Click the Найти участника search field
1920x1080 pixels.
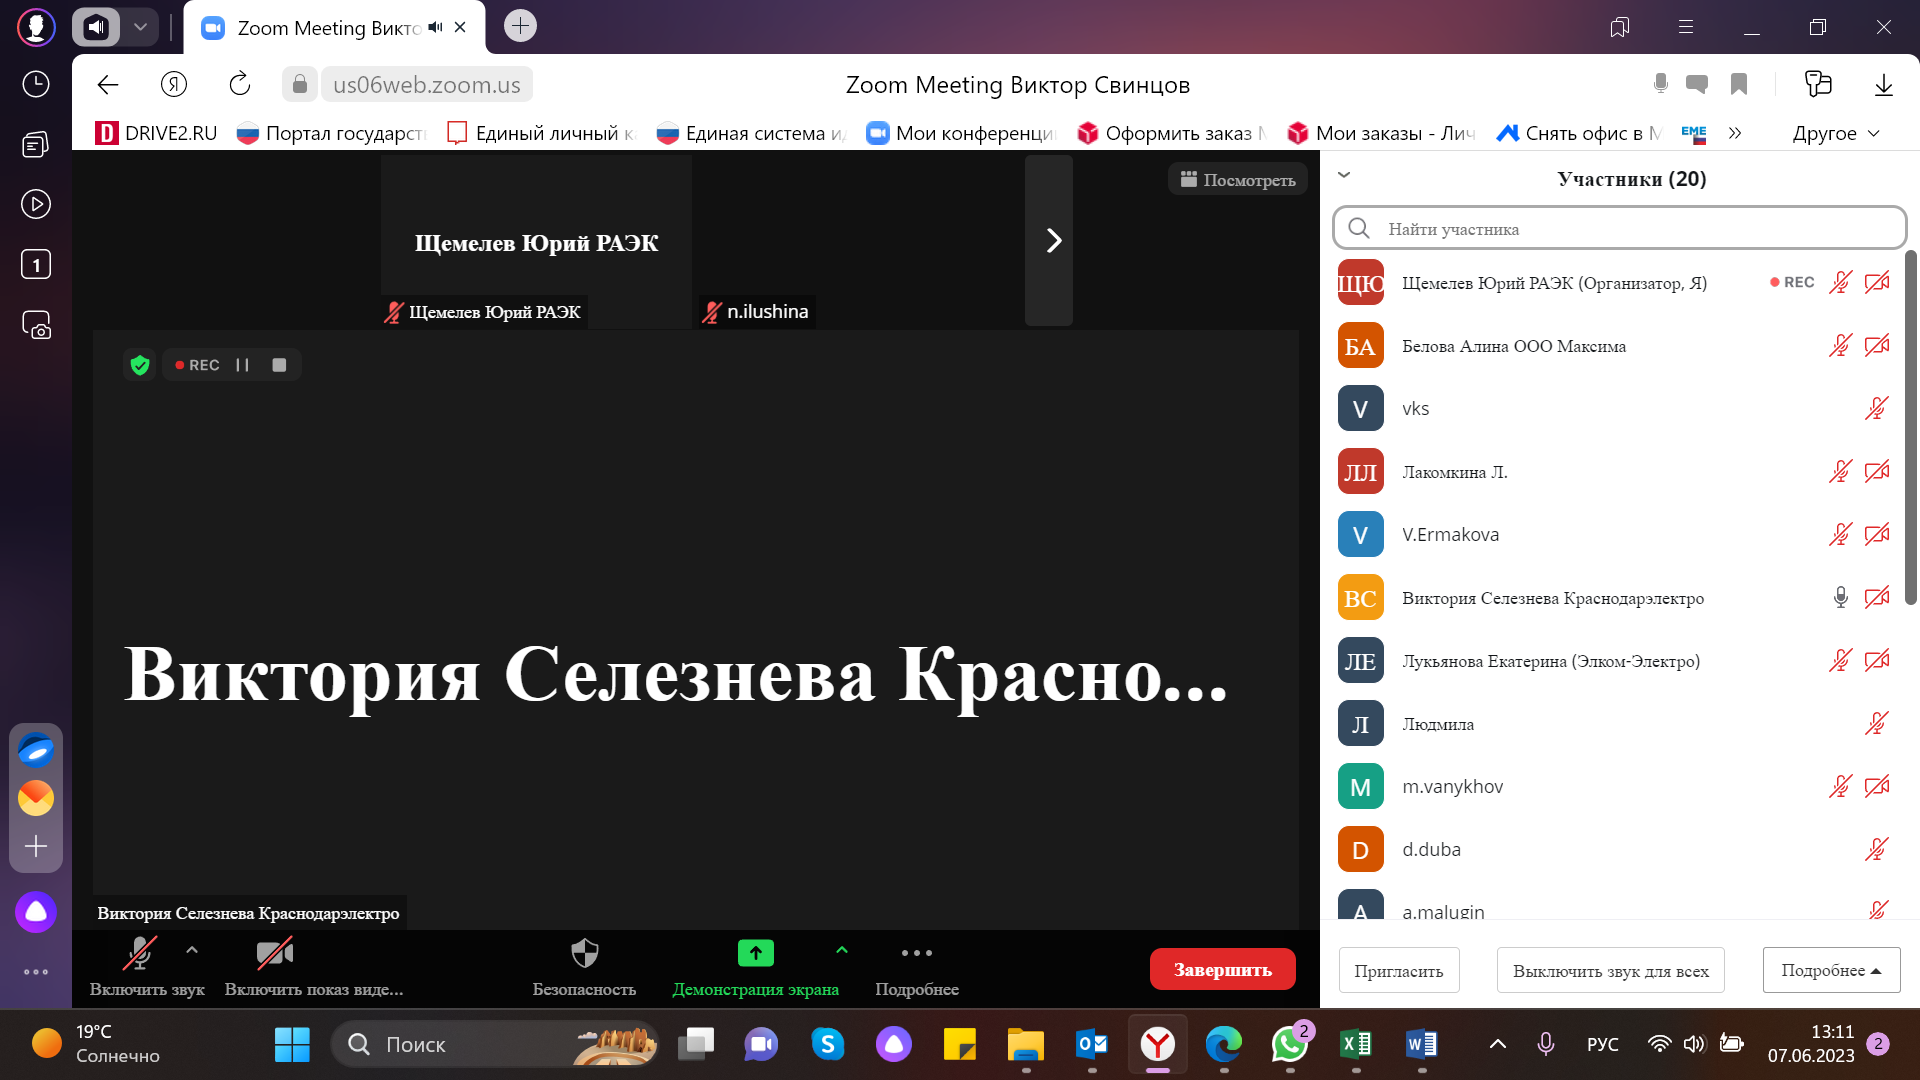[1620, 229]
